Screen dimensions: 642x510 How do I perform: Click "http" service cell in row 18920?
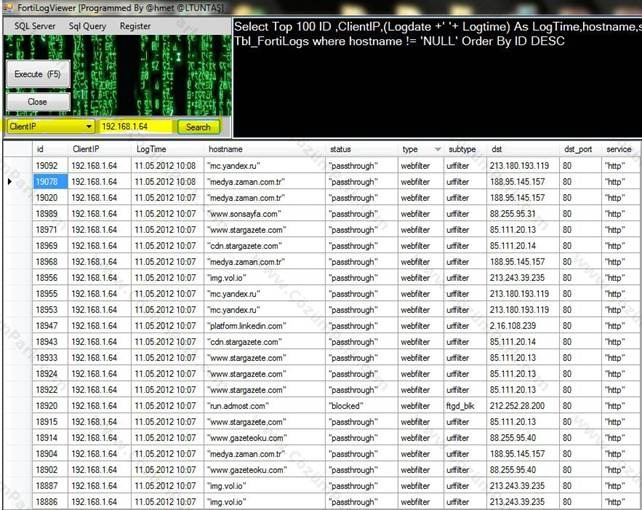[x=621, y=406]
